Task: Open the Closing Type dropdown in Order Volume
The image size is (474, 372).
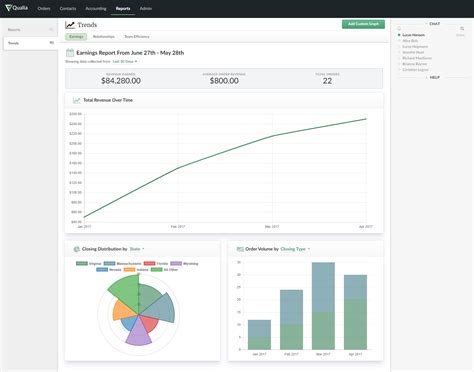Action: point(295,249)
